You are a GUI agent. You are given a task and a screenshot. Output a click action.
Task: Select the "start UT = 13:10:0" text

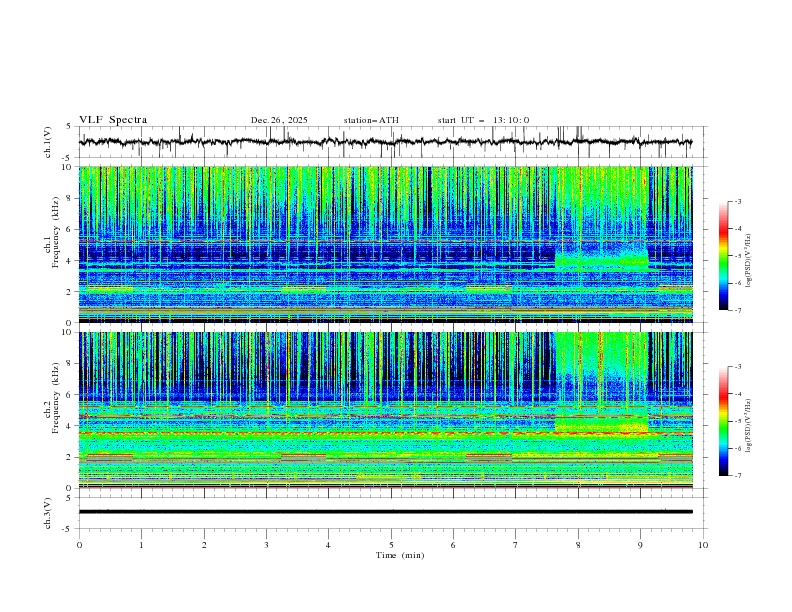click(483, 120)
